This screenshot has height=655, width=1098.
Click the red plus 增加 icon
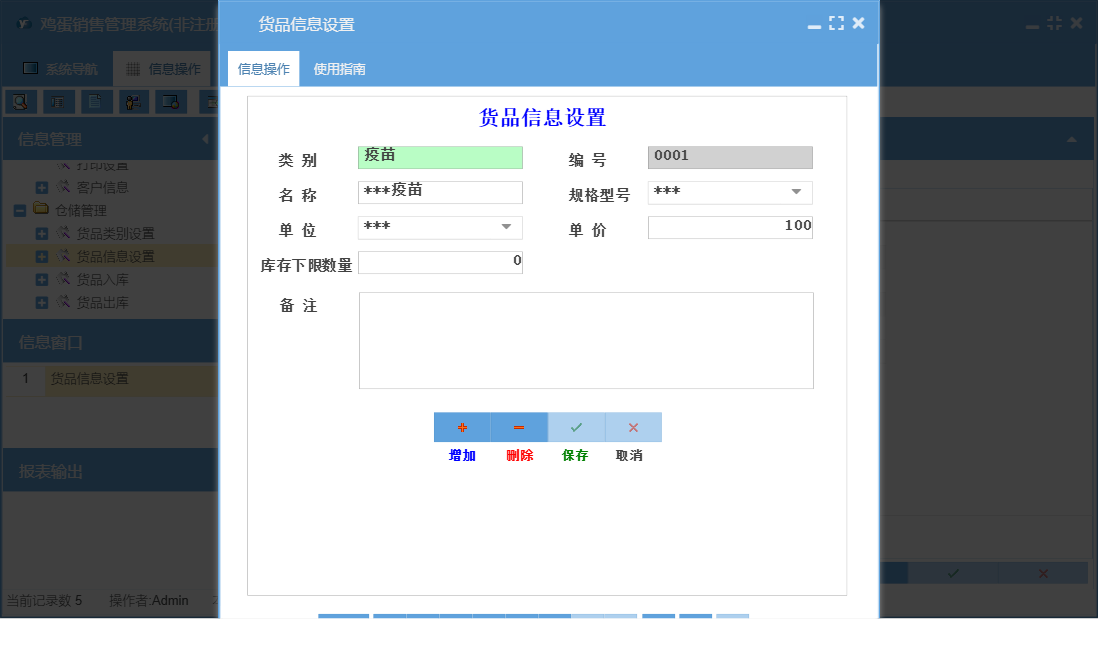(461, 427)
